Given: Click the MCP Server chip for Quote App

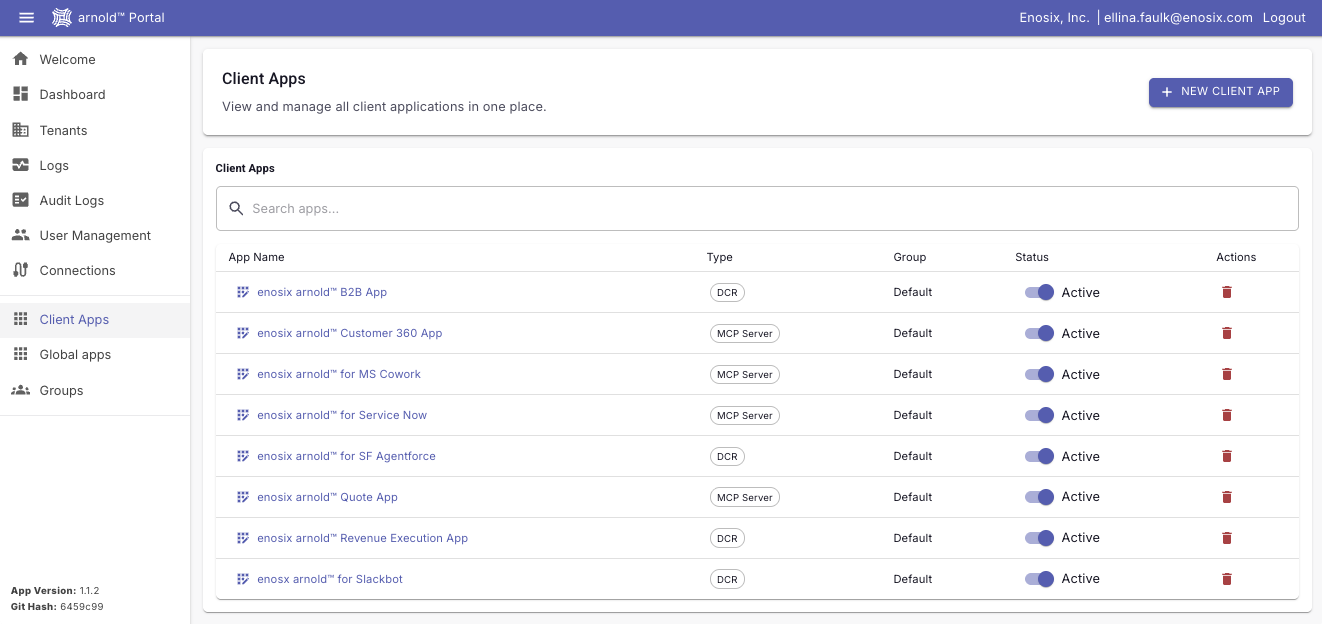Looking at the screenshot, I should click(744, 497).
